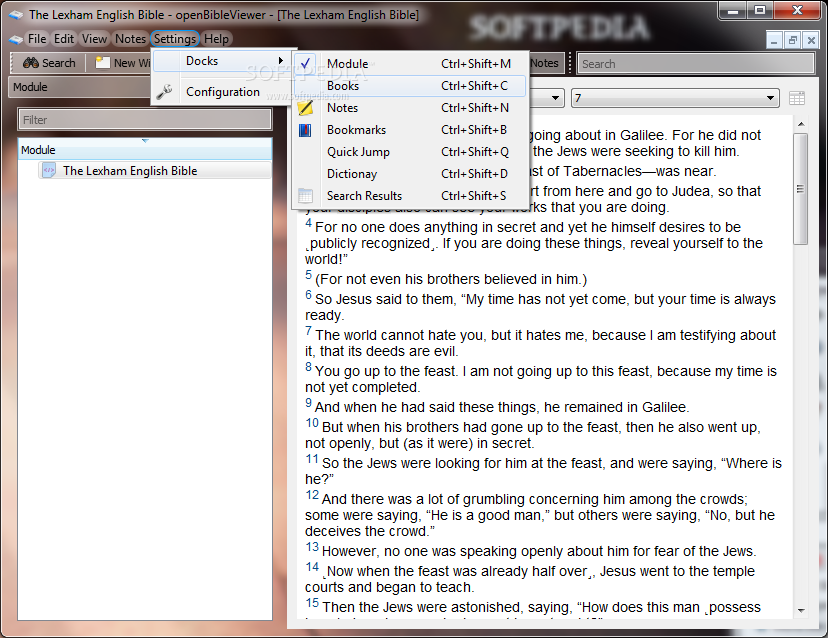The image size is (828, 638).
Task: Click the table grid icon beside chapter dropdown
Action: 796,98
